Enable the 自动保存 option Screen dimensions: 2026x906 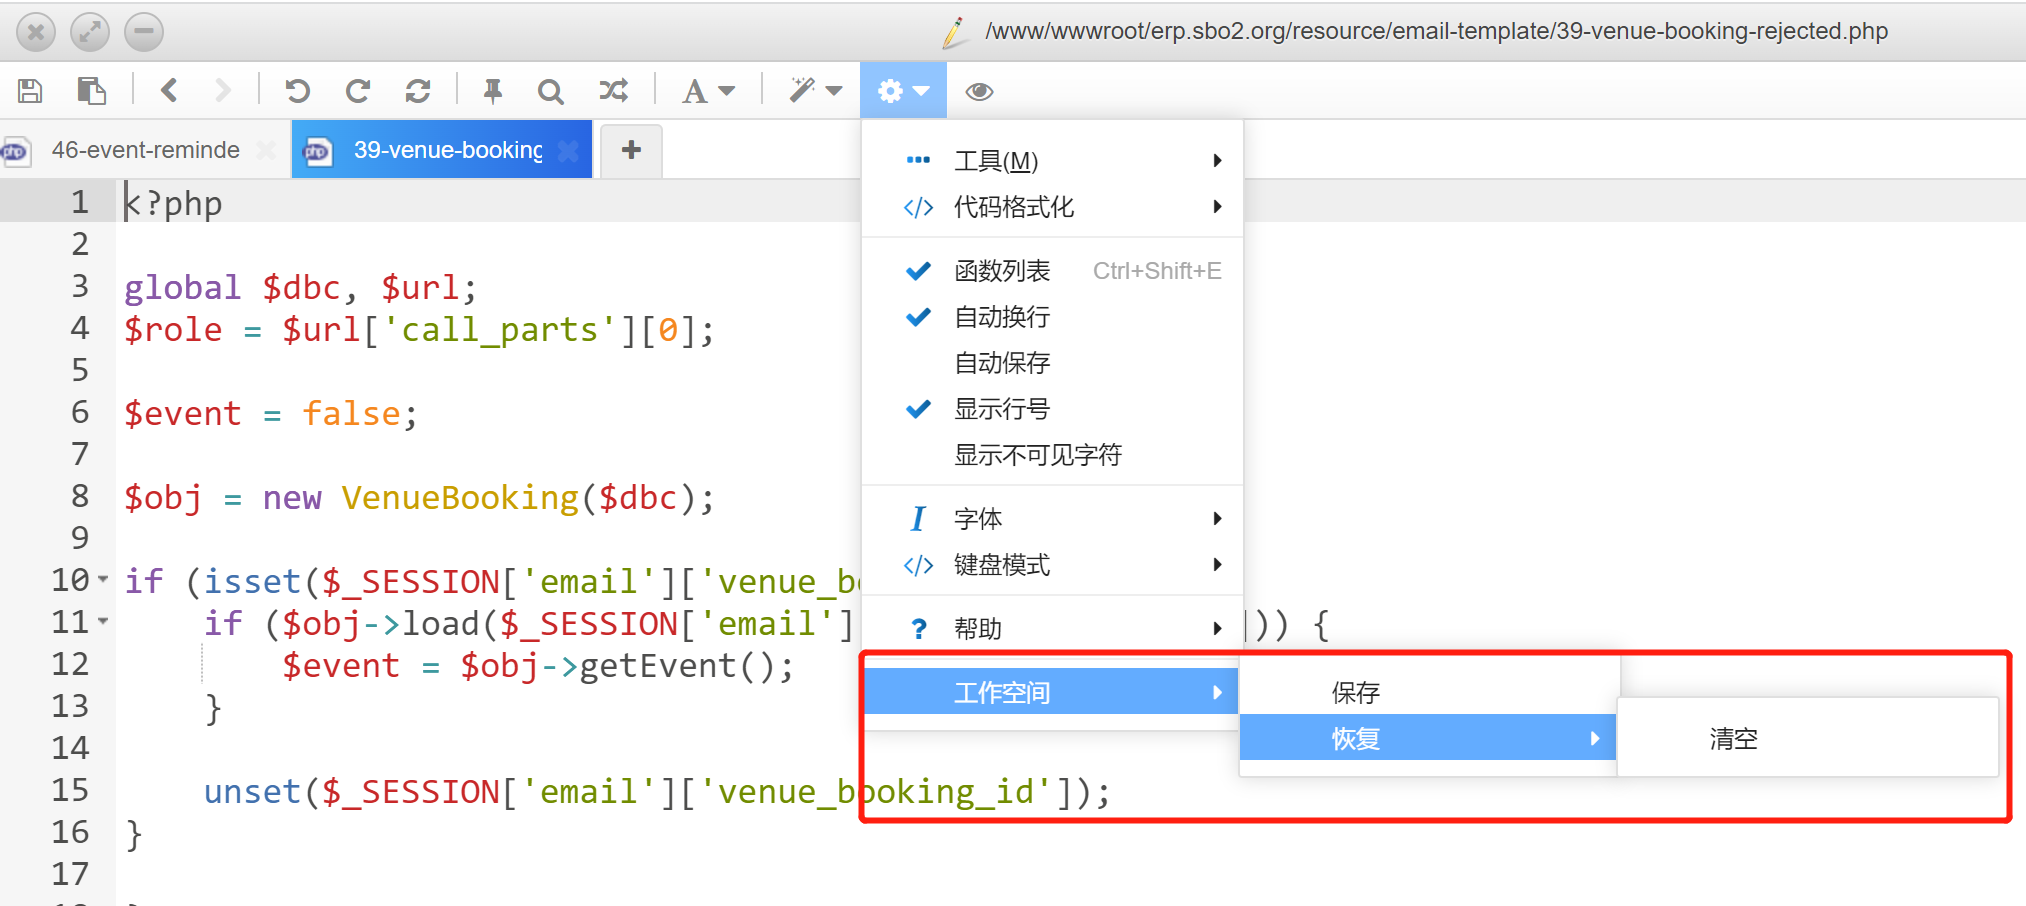coord(1052,363)
